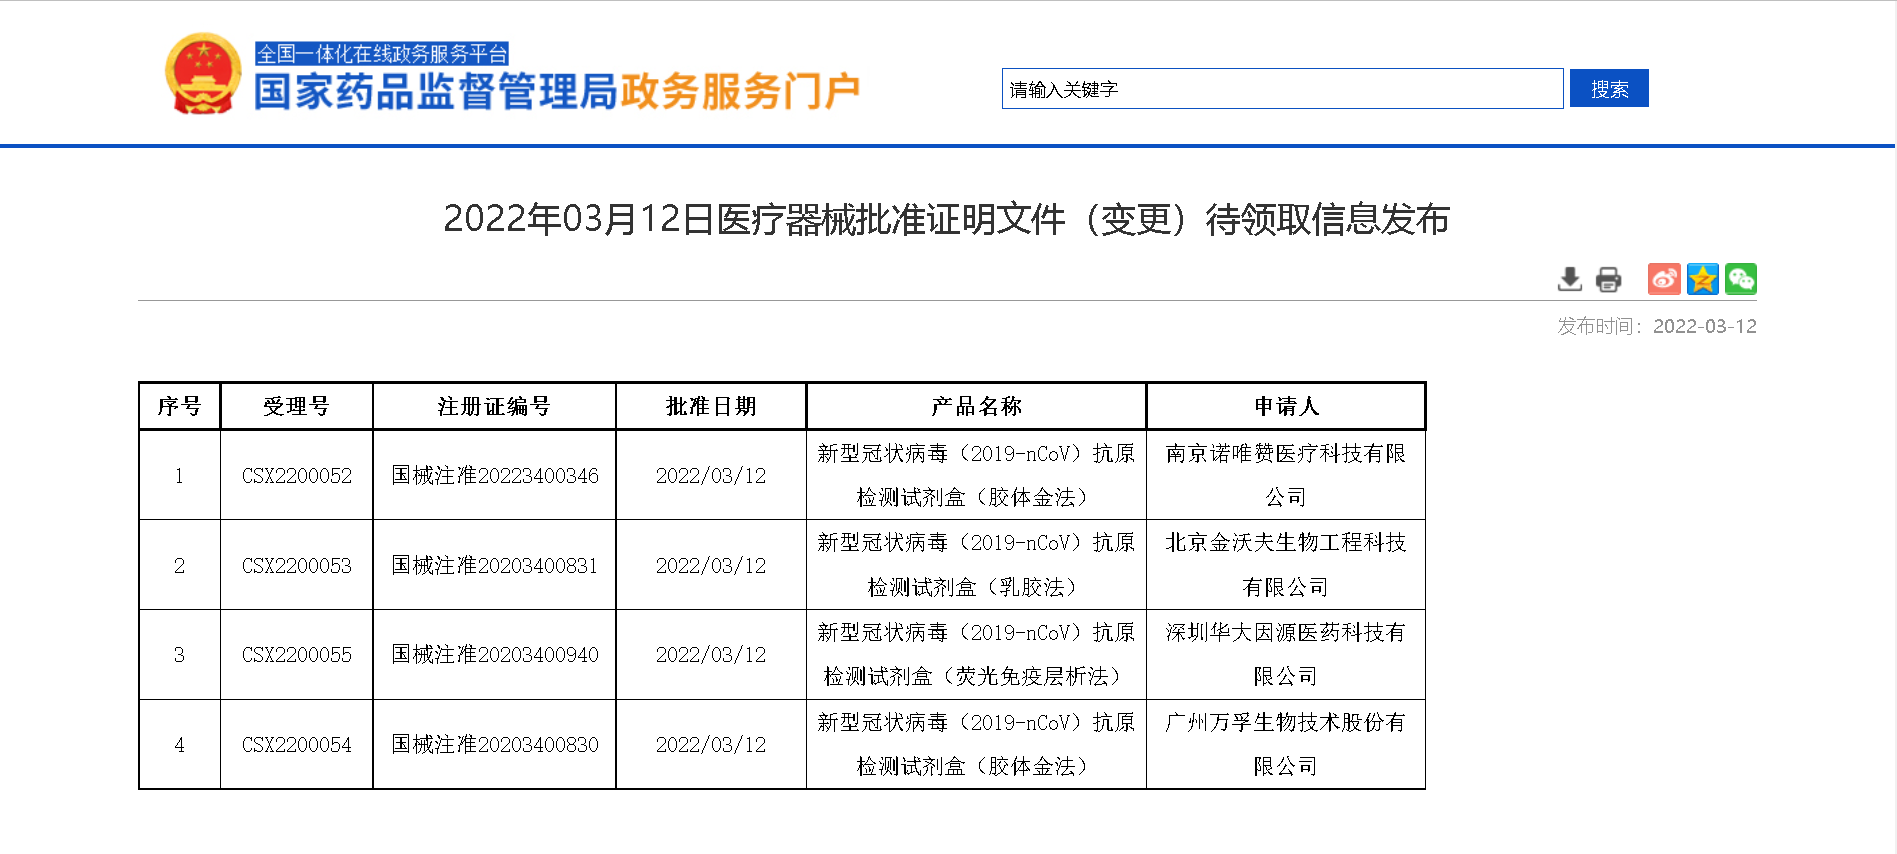Select registration number 国械注准20203400831
Viewport: 1897px width, 854px height.
click(495, 566)
